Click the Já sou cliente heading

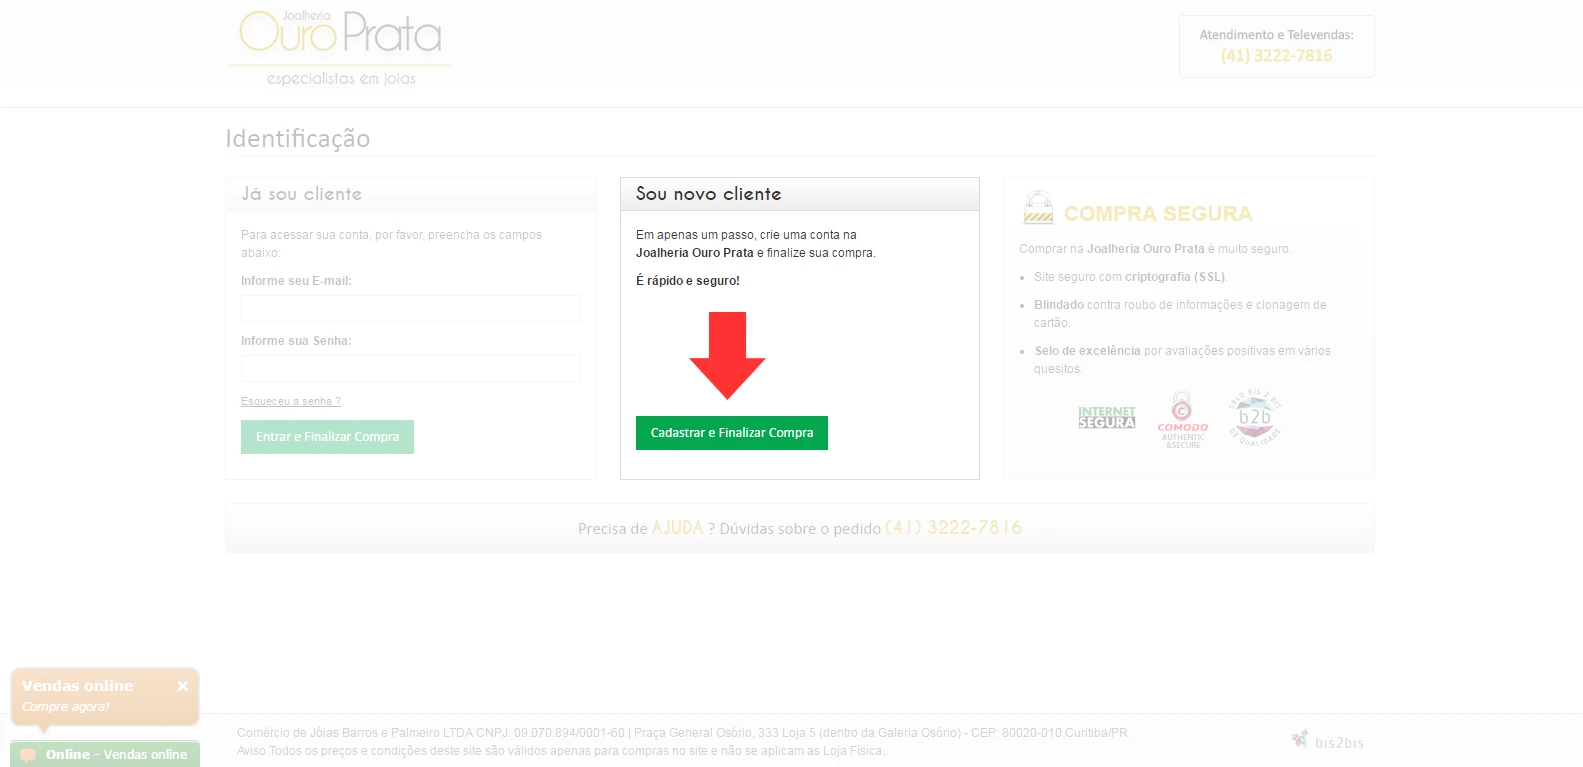(301, 194)
